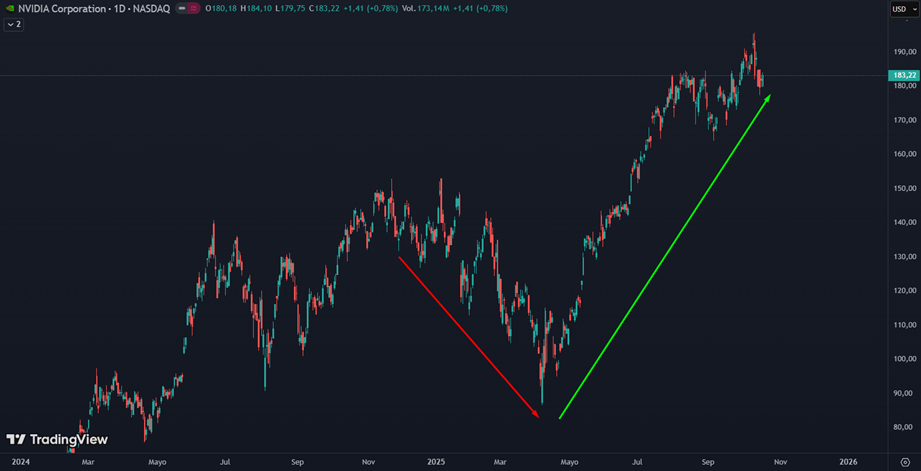Click the 150,00 price axis label
The width and height of the screenshot is (921, 471).
tap(905, 189)
